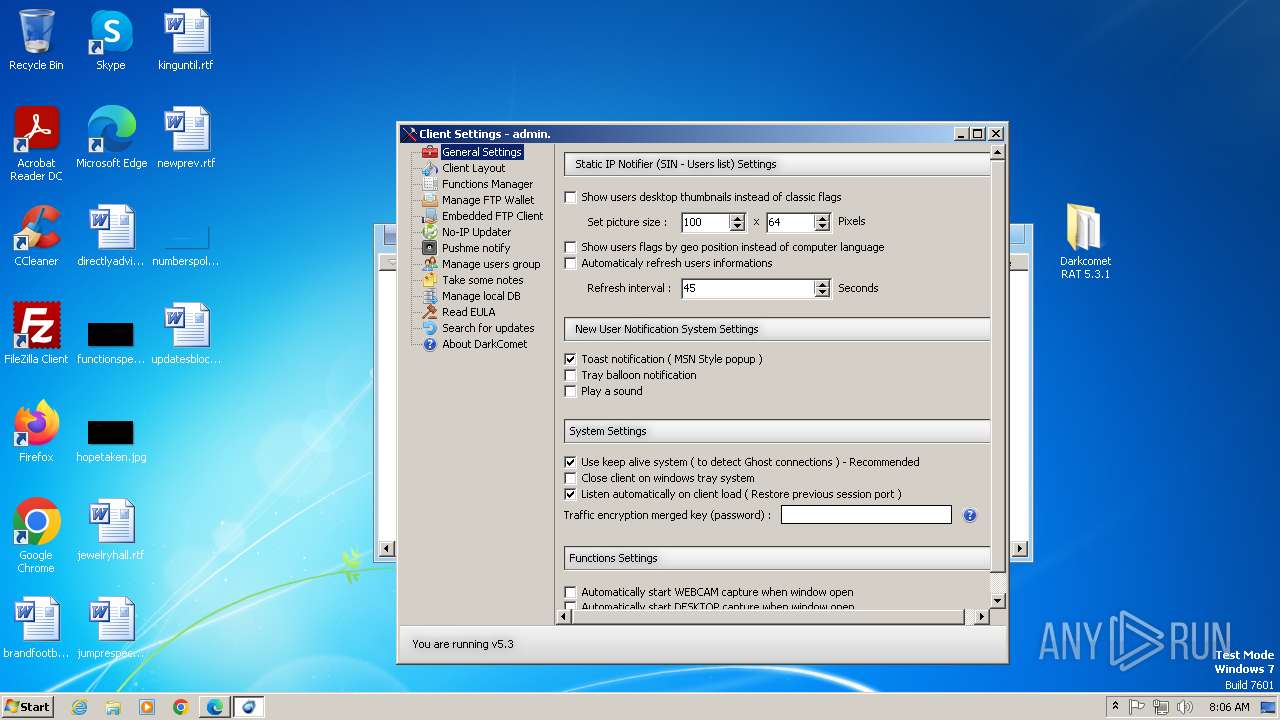Open General Settings toolbox icon

tap(430, 152)
